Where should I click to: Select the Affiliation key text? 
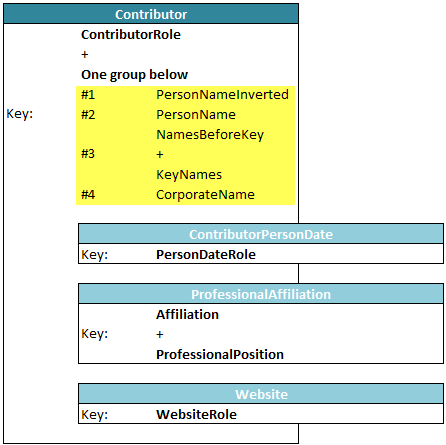click(187, 314)
